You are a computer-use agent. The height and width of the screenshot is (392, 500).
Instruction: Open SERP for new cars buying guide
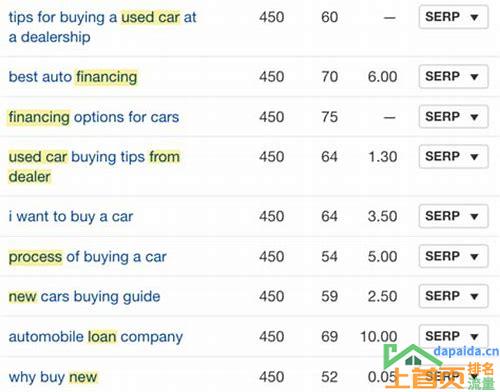tap(453, 296)
